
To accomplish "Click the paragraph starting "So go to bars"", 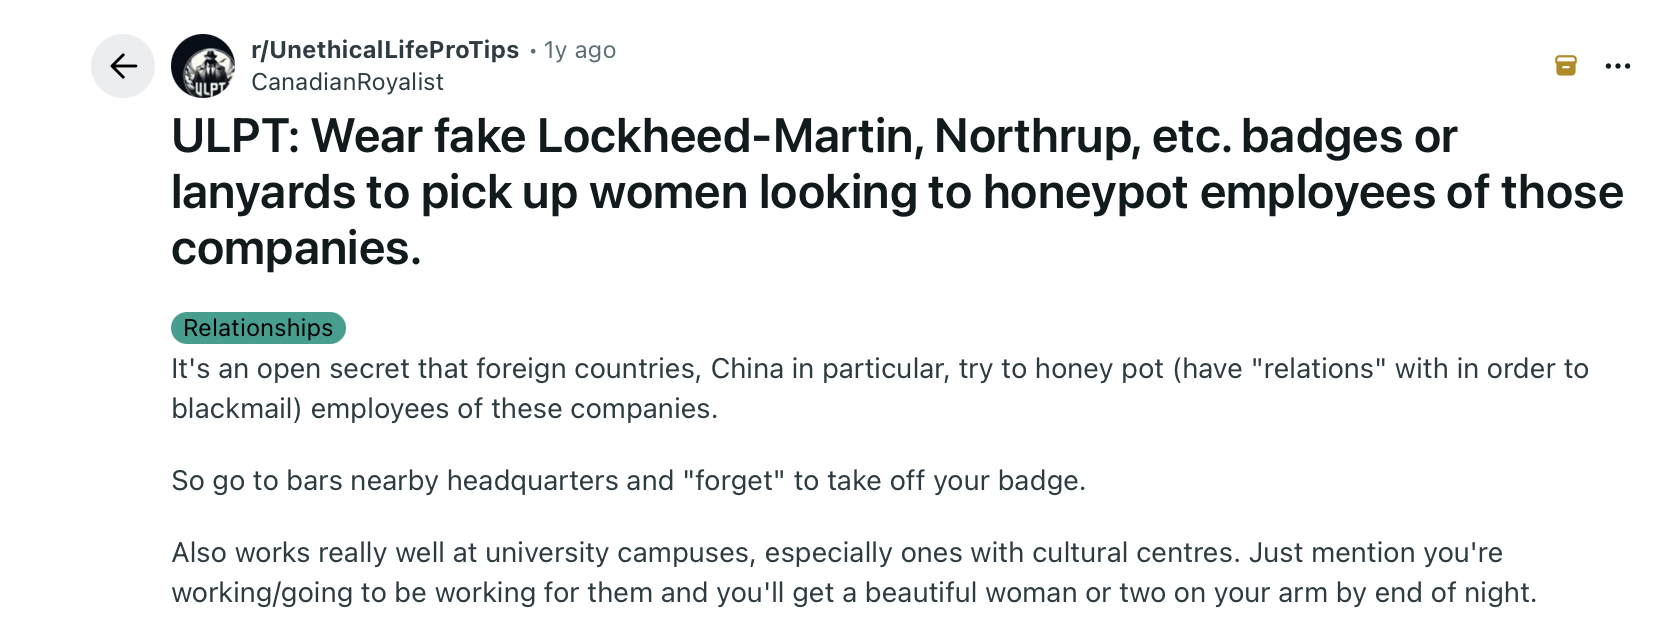I will point(628,481).
